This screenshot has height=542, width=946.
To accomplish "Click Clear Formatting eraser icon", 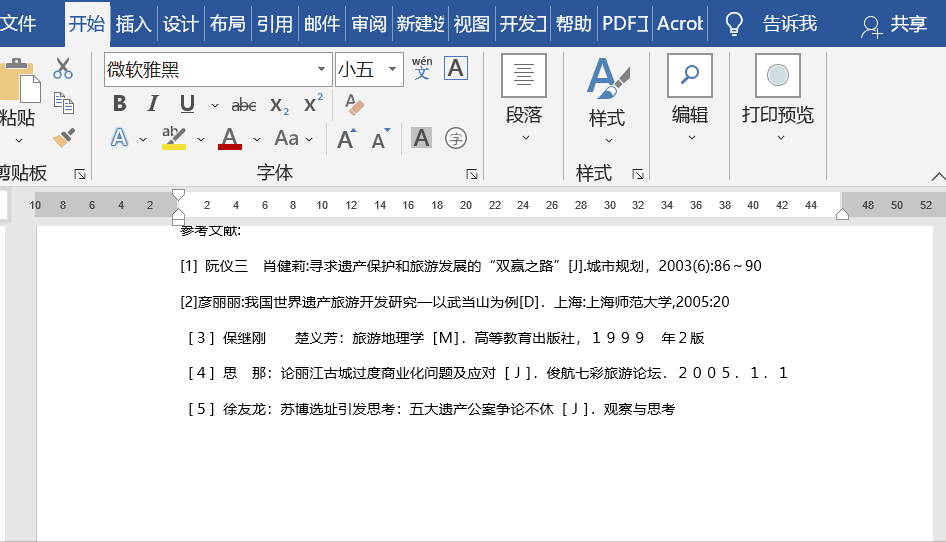I will (x=354, y=104).
